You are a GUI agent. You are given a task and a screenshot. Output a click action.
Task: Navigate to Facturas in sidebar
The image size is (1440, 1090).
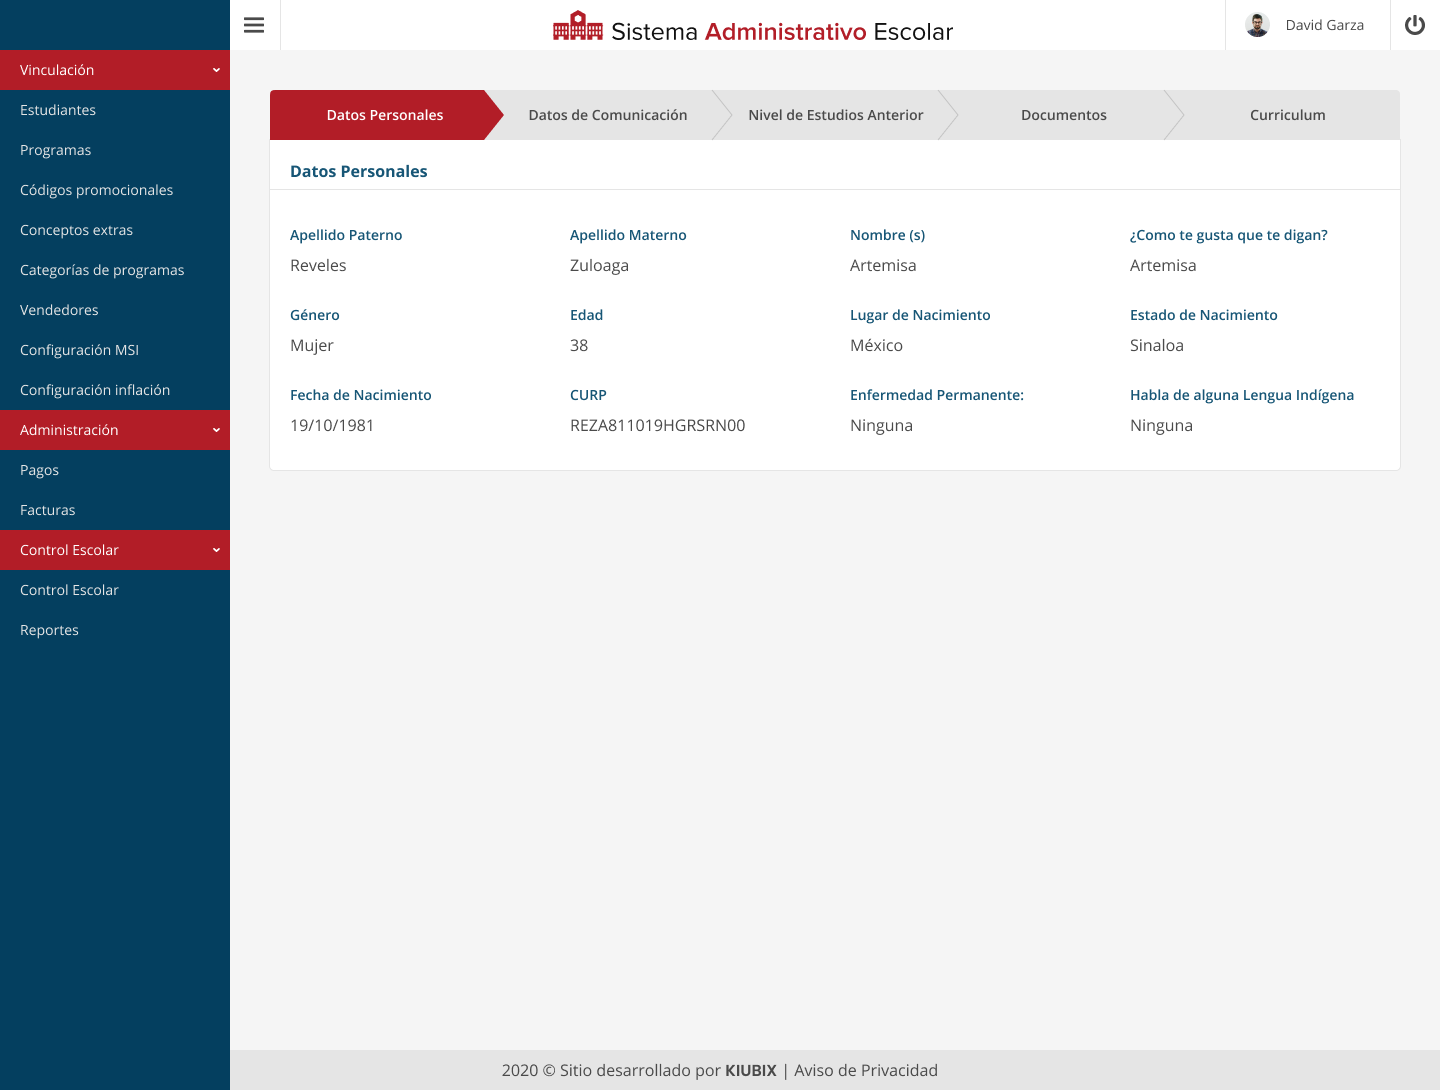click(x=47, y=510)
